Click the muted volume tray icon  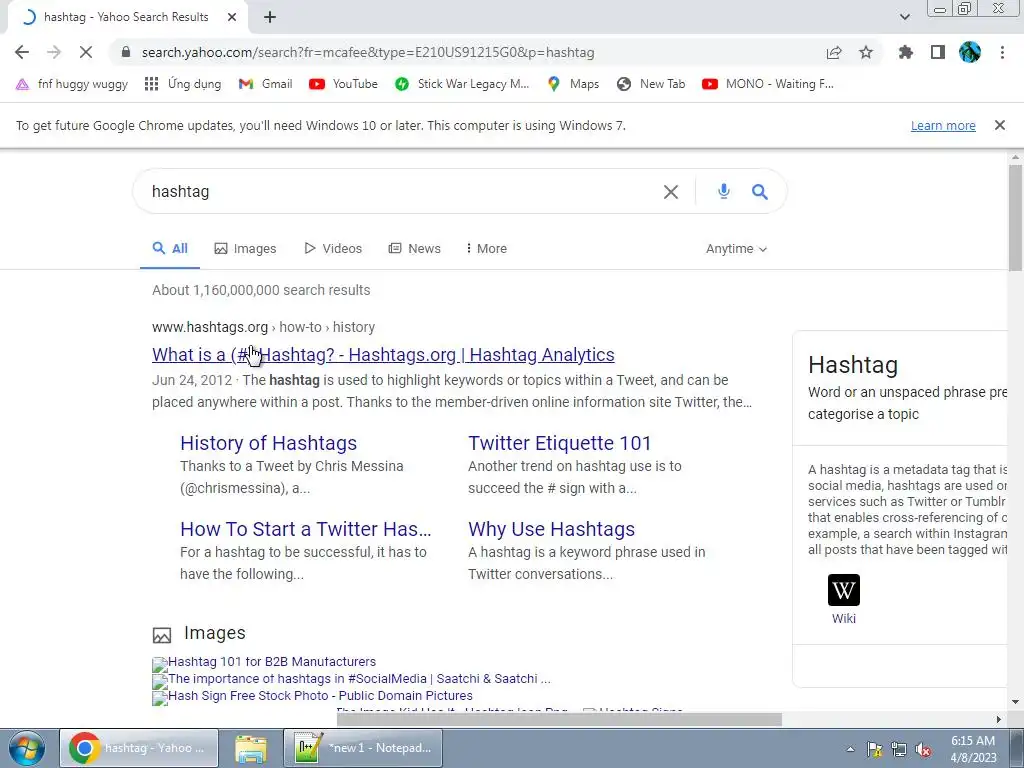923,750
